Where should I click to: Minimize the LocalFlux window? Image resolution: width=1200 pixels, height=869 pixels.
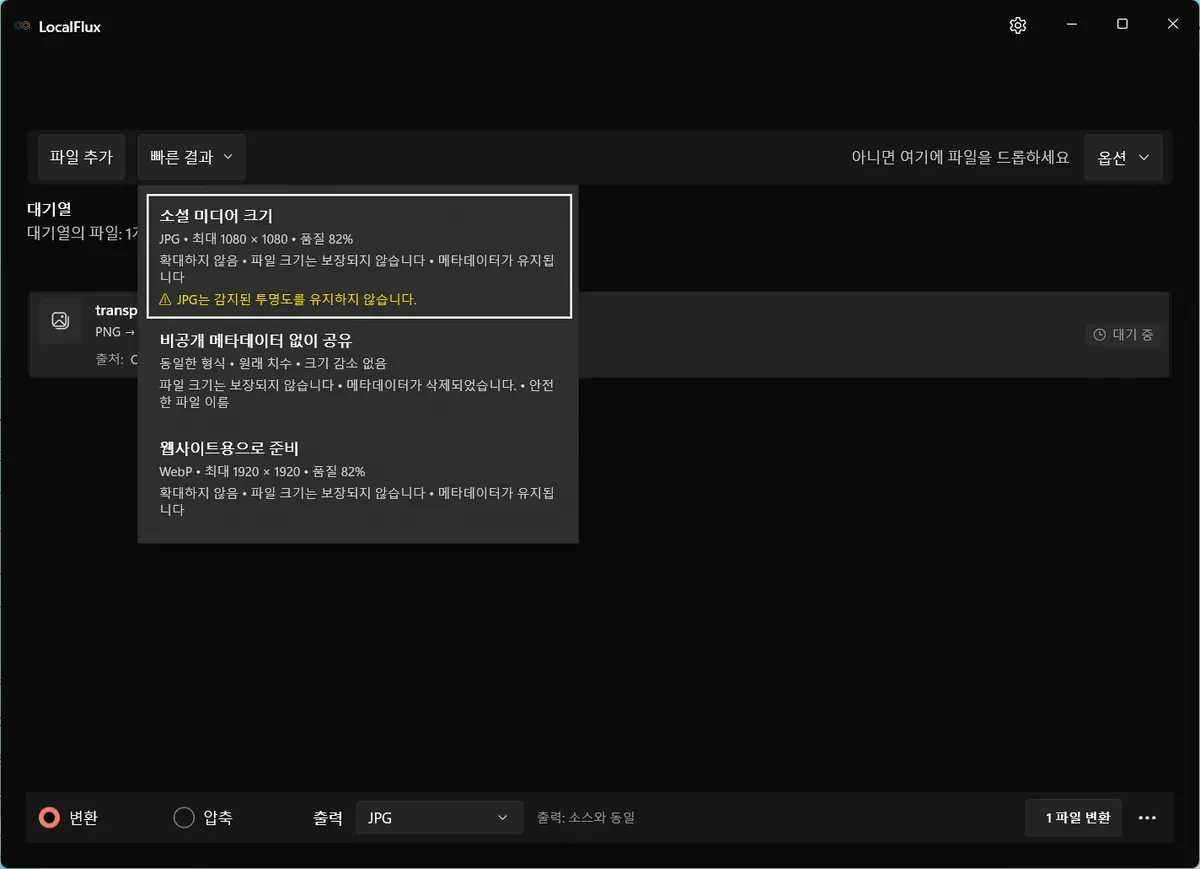(1071, 25)
